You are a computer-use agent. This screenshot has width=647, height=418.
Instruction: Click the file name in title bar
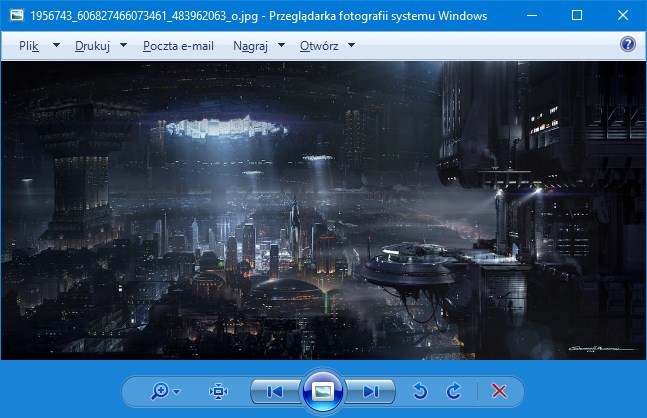pos(144,16)
